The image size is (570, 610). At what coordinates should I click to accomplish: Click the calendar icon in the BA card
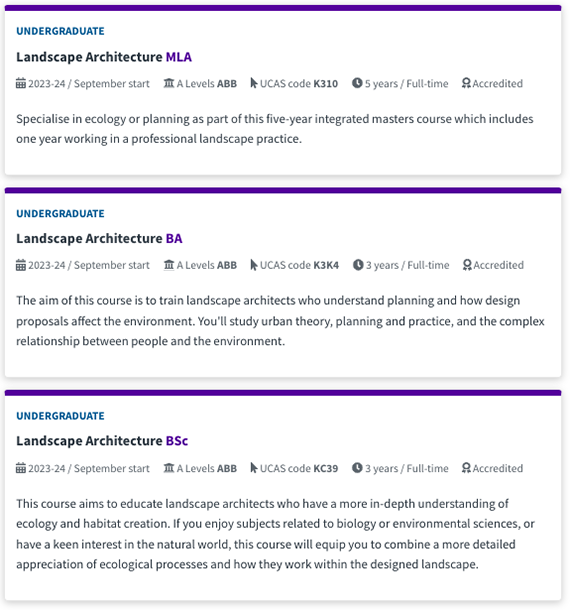tap(21, 265)
